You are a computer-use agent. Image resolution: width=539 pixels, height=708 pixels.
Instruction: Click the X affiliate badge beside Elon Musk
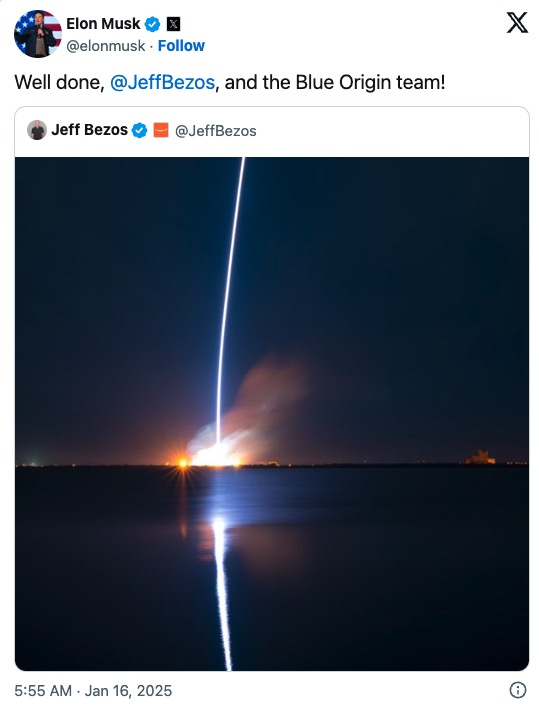(x=173, y=24)
